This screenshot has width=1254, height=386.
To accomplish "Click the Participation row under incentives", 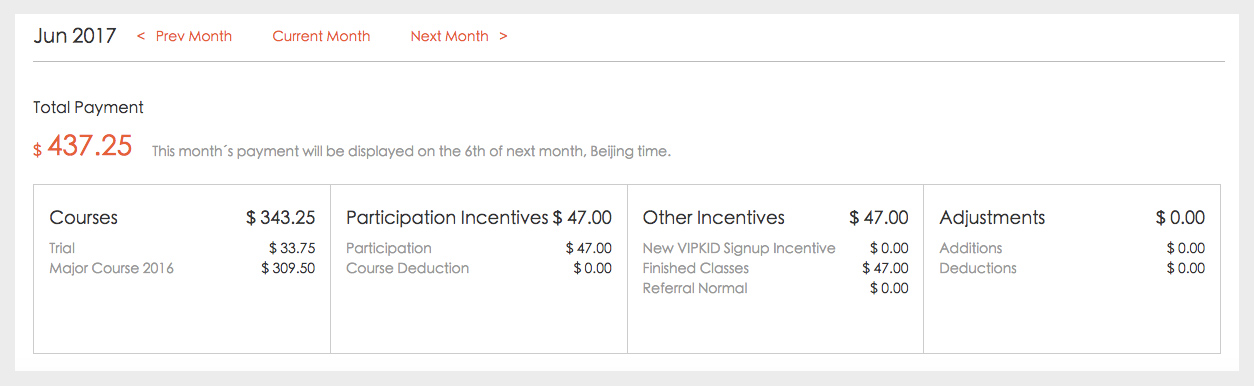I will pos(479,248).
